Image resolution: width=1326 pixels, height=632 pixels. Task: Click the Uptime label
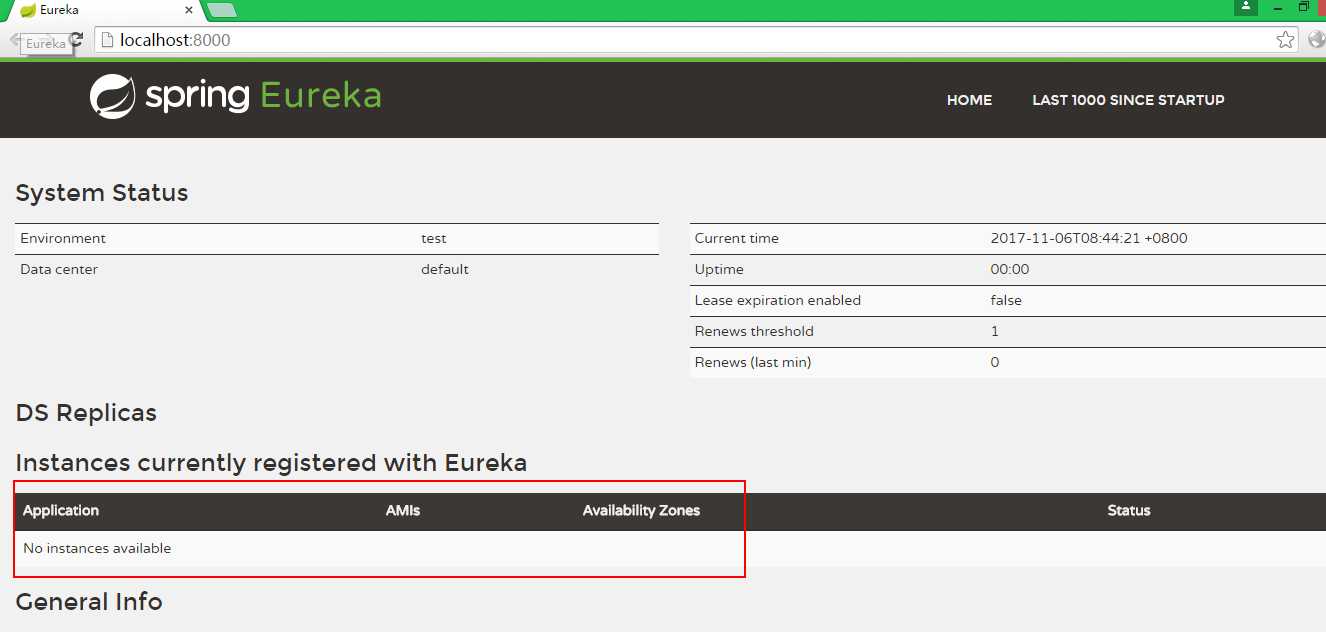pyautogui.click(x=719, y=269)
